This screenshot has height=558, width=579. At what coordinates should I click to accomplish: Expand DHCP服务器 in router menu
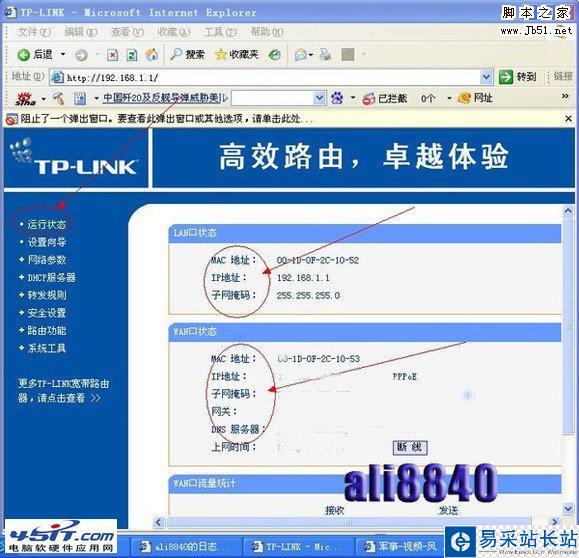51,277
